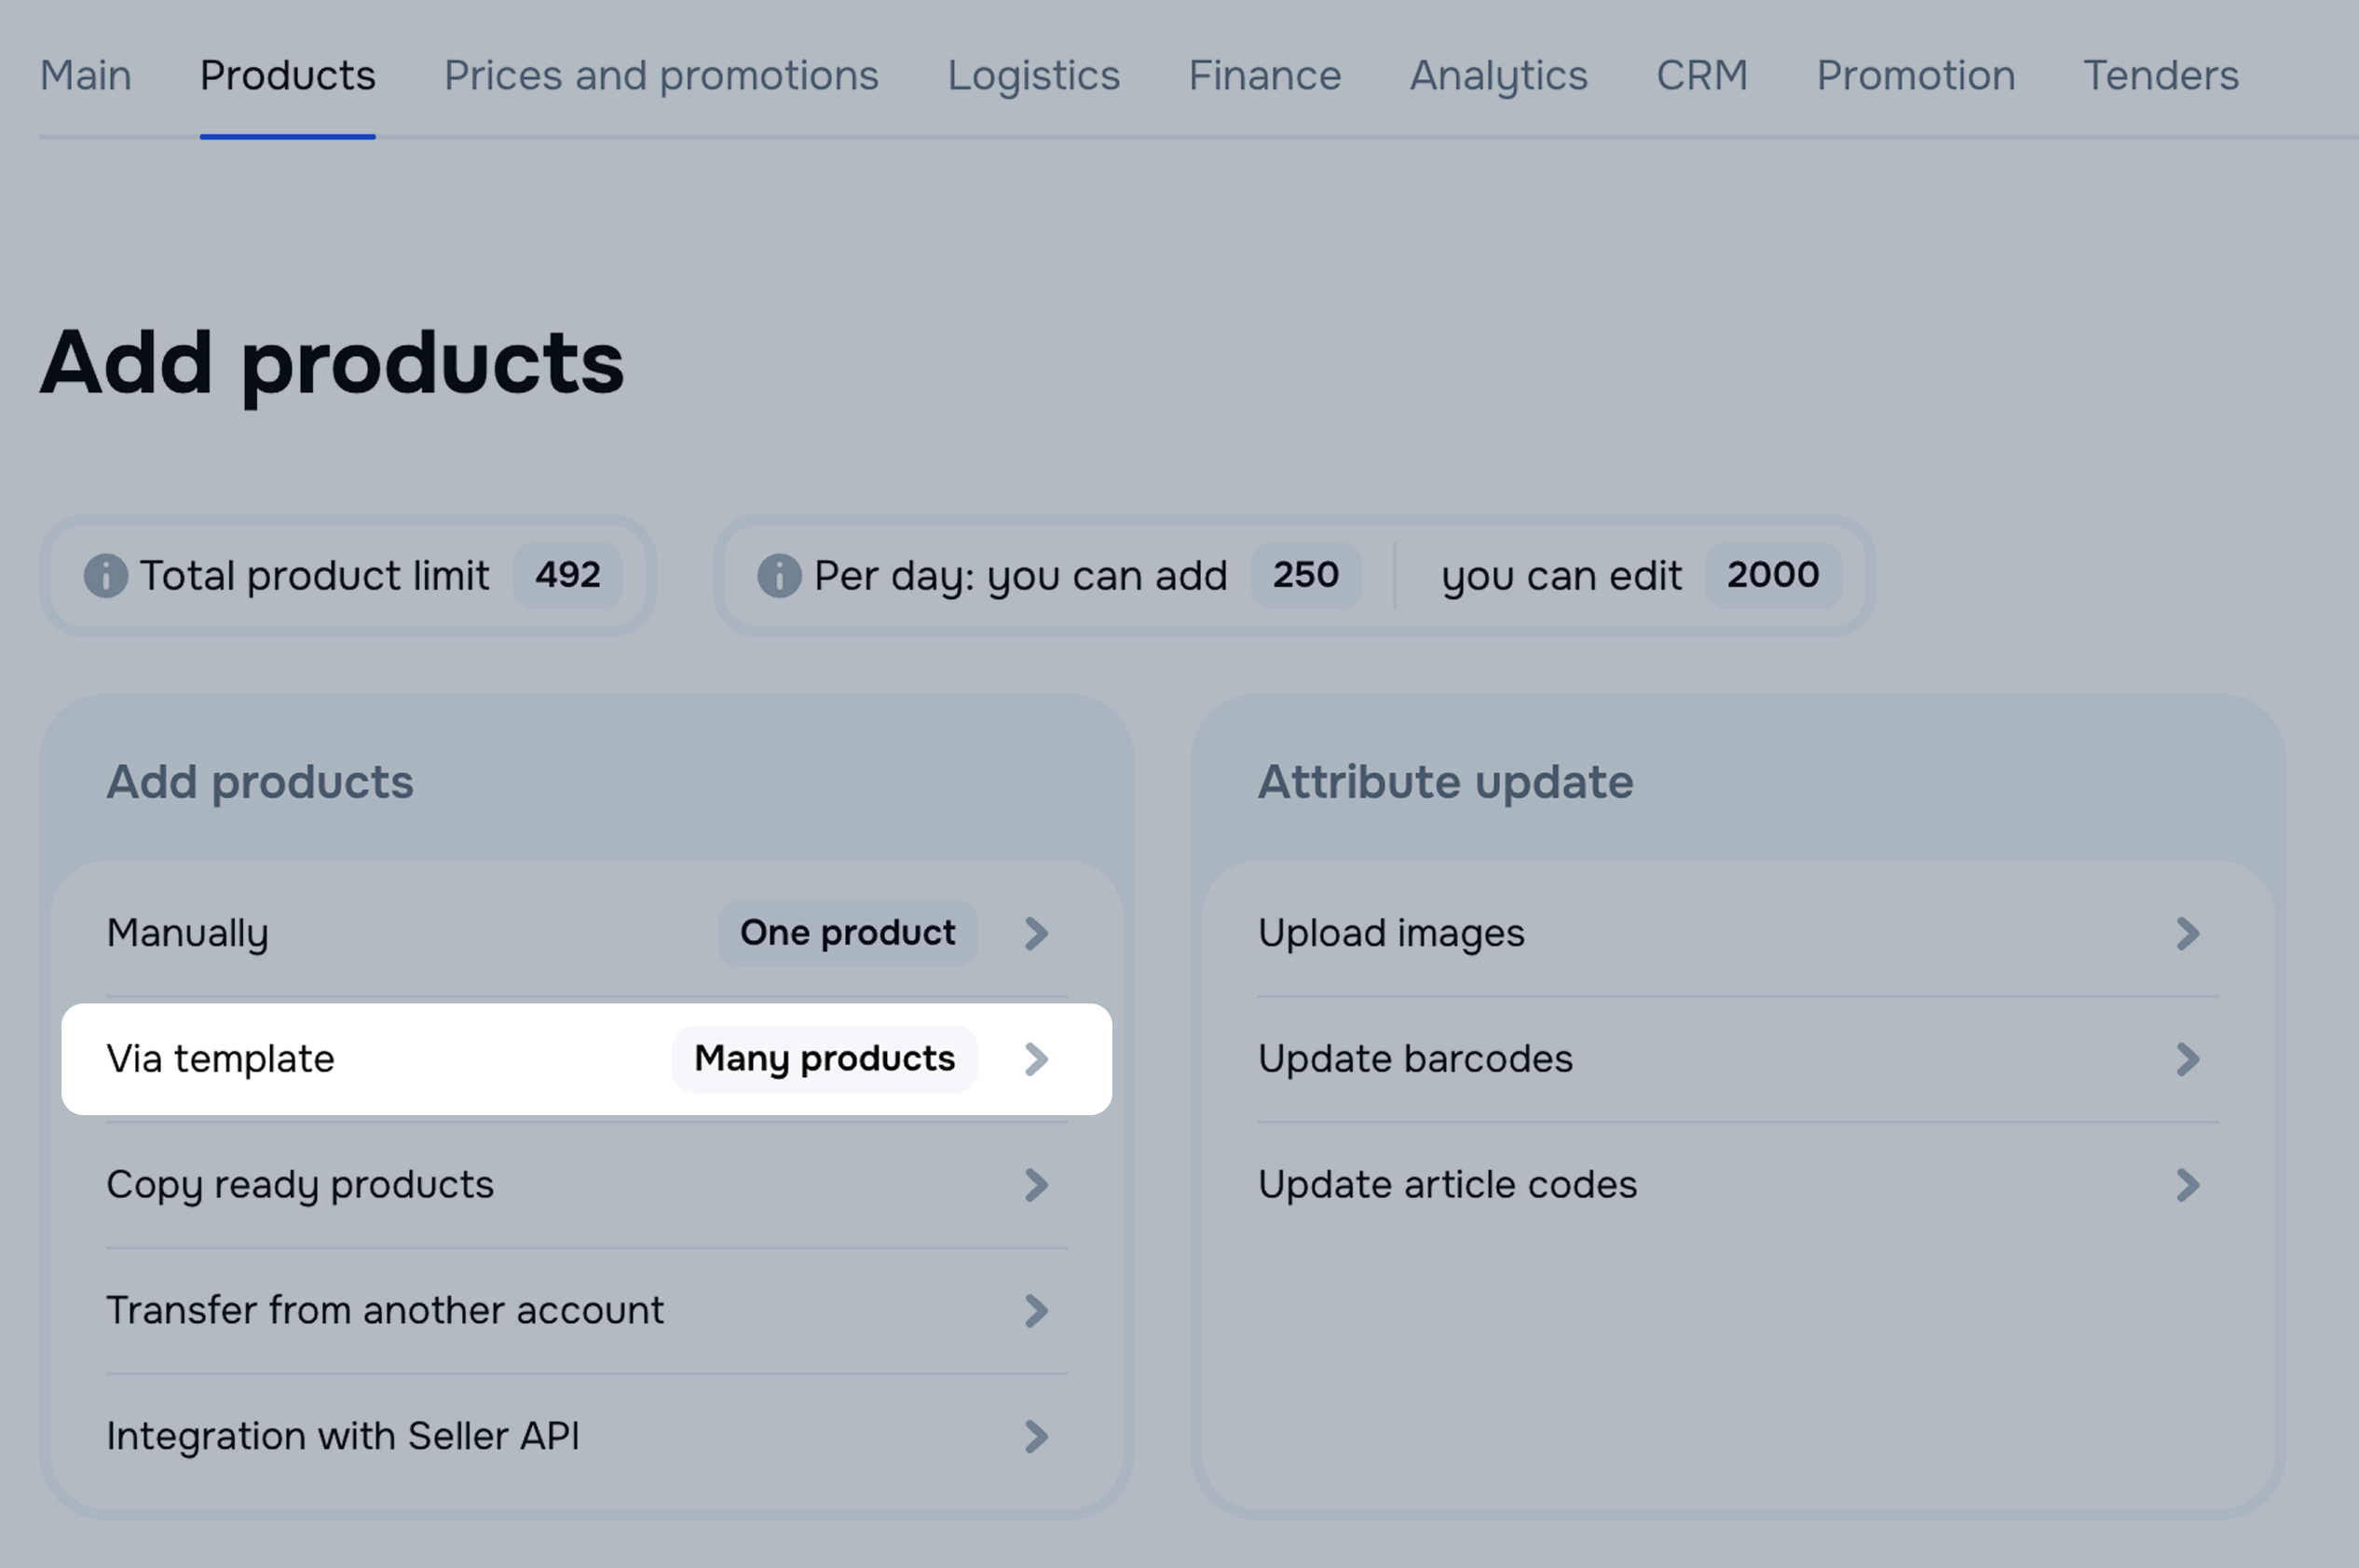Screen dimensions: 2359x1568
Task: Click the Many products badge
Action: 824,1059
